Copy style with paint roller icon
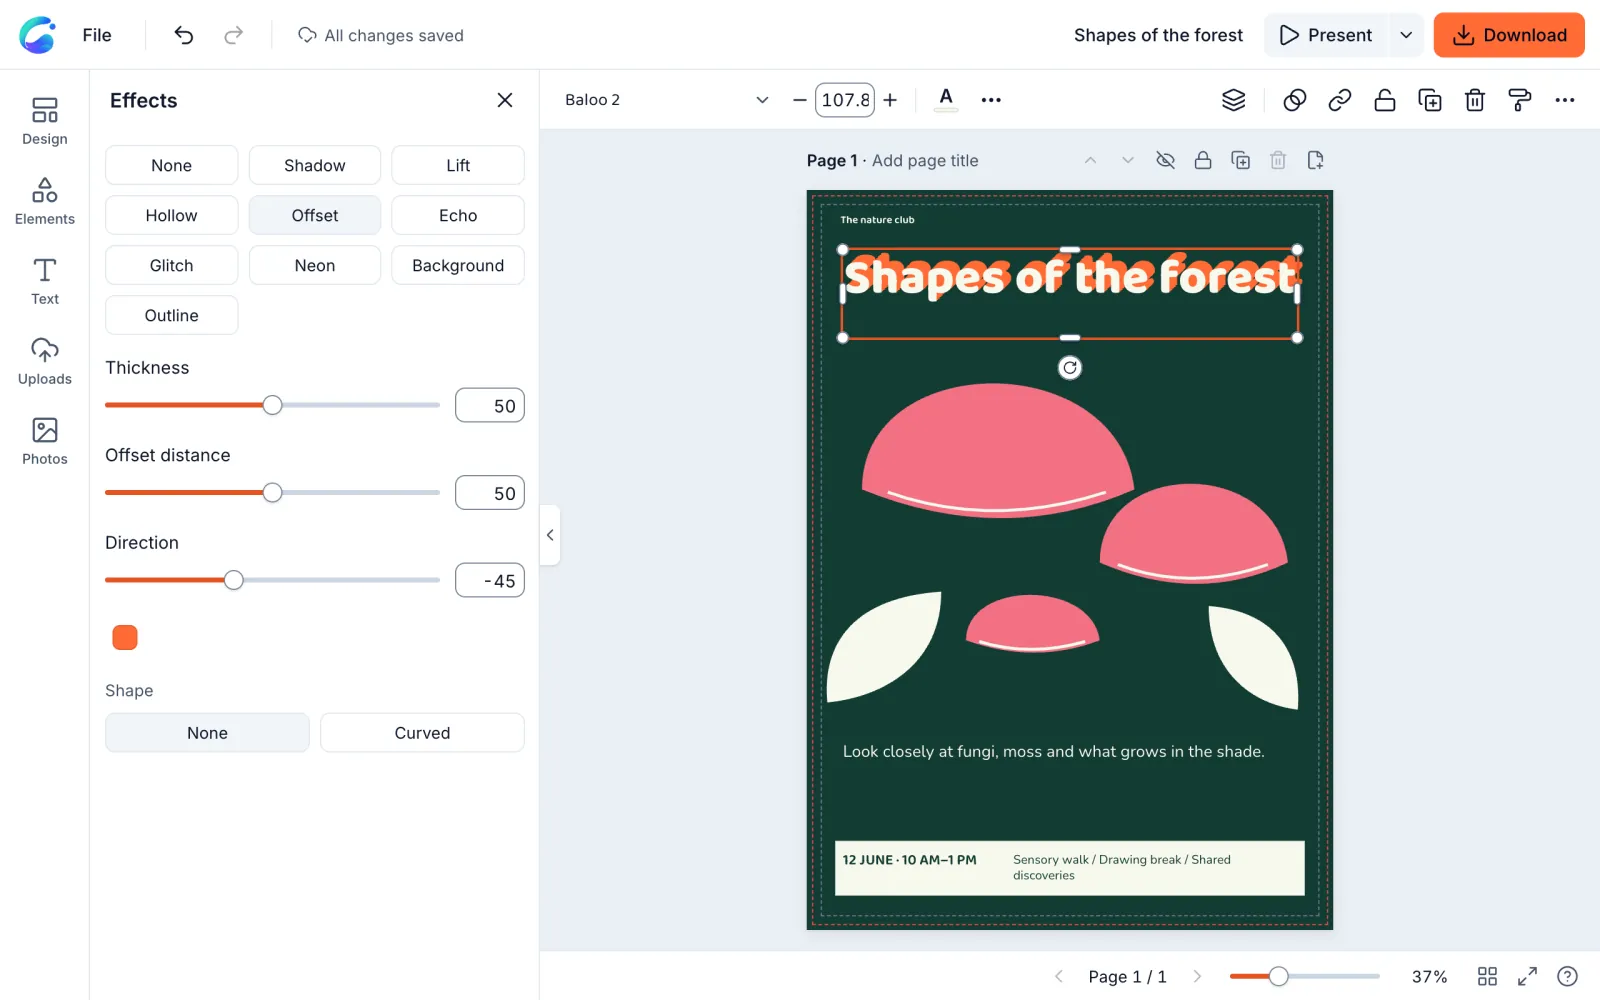1600x1000 pixels. tap(1520, 100)
